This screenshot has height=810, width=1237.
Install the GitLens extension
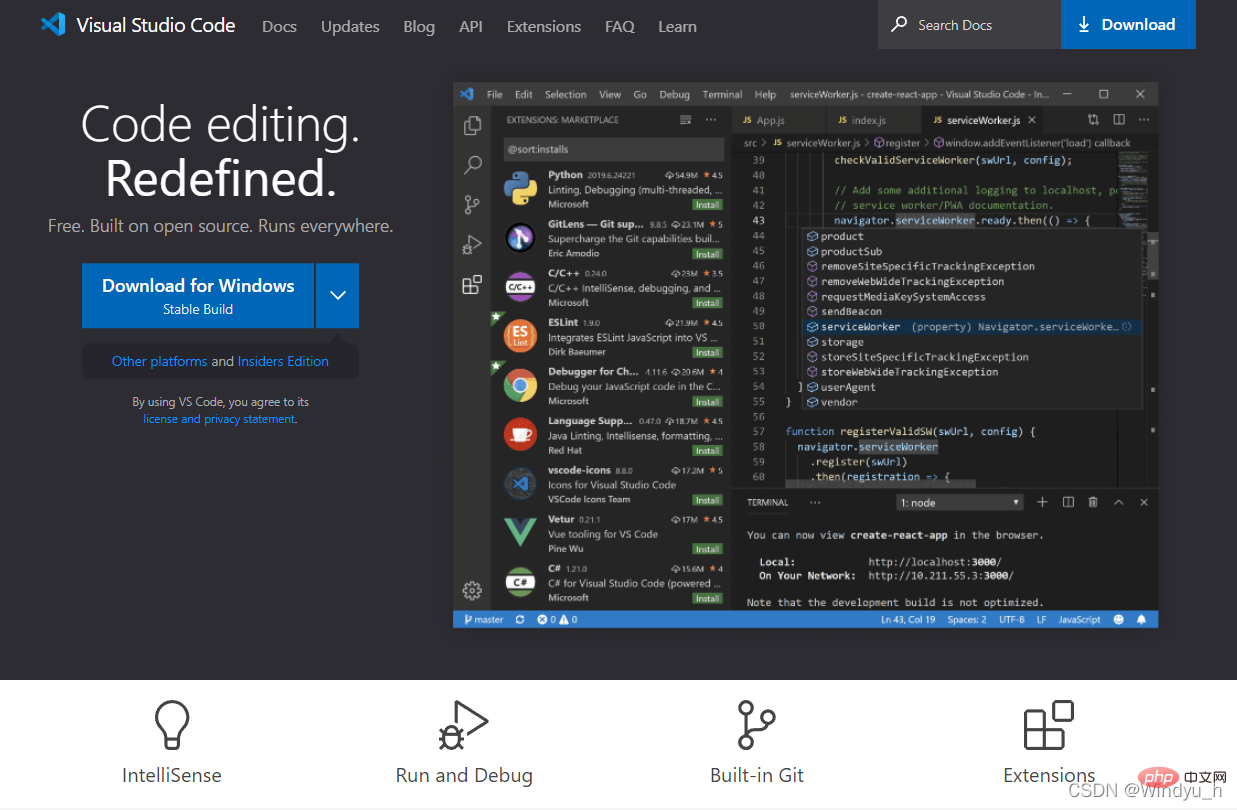point(708,254)
